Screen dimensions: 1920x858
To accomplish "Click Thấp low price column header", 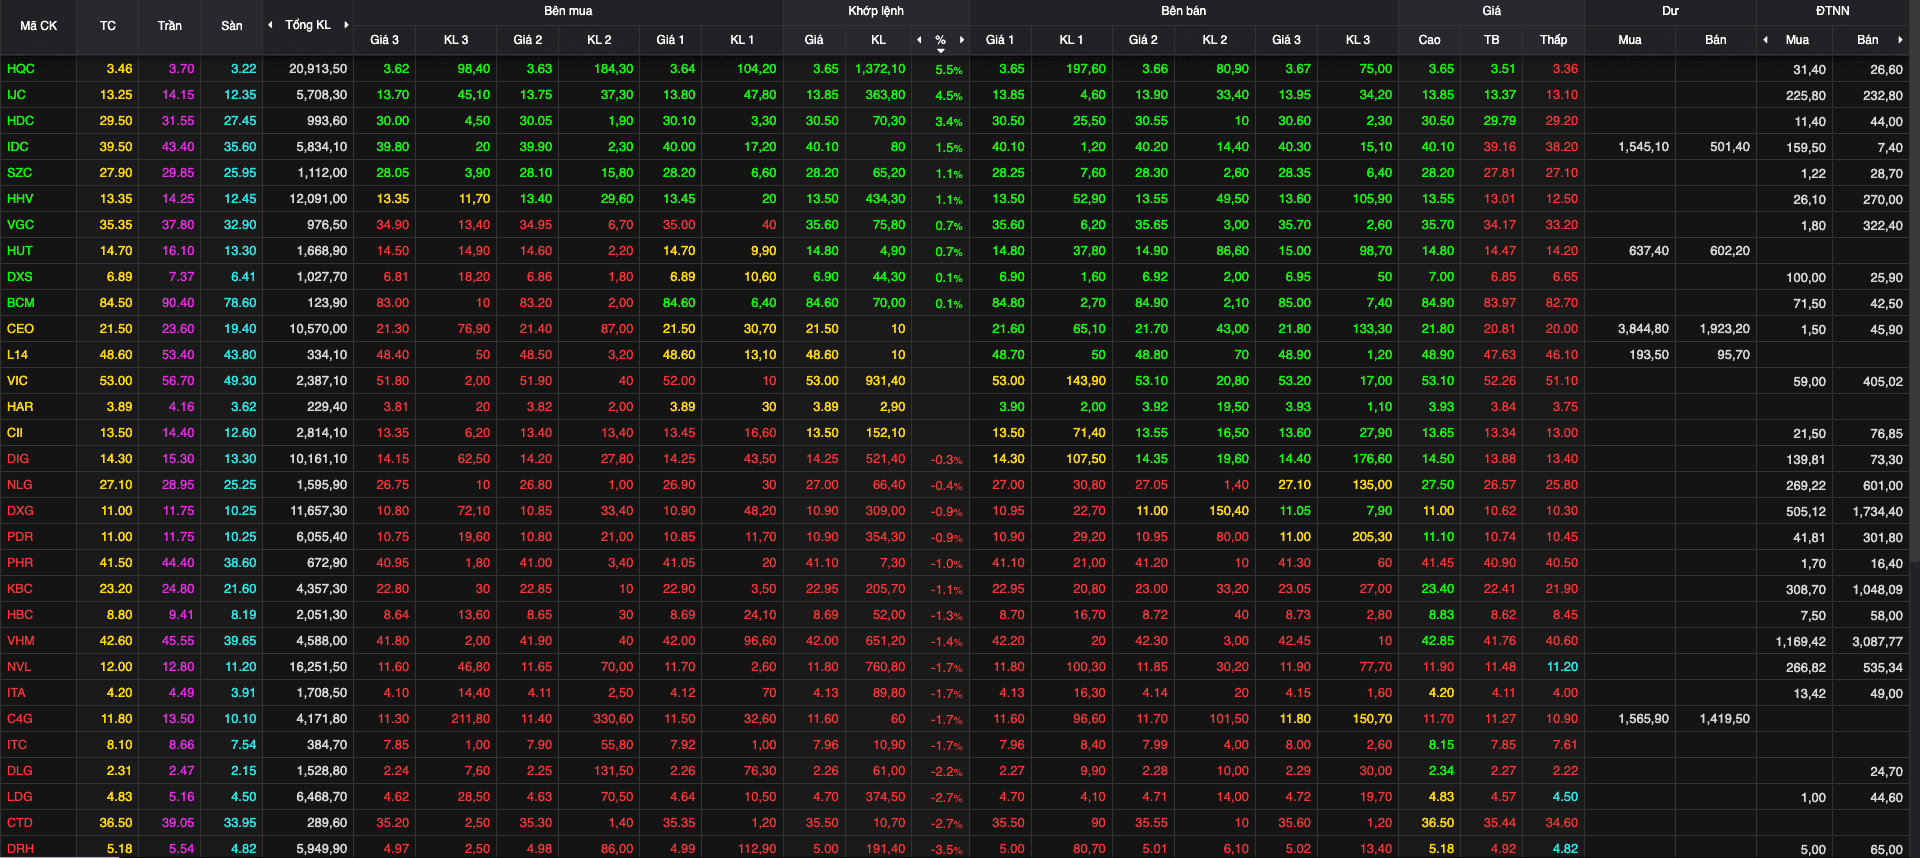I will coord(1554,40).
